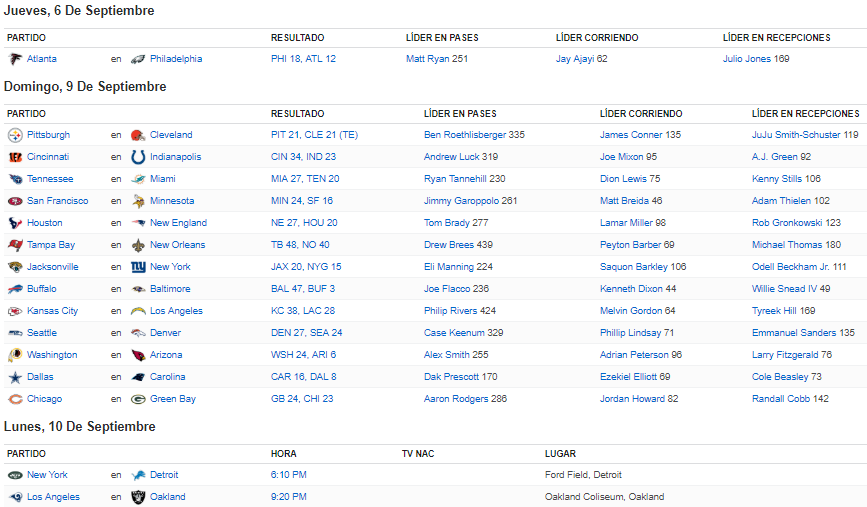Click the Miami Dolphins team logo
The width and height of the screenshot is (867, 507).
[x=138, y=179]
